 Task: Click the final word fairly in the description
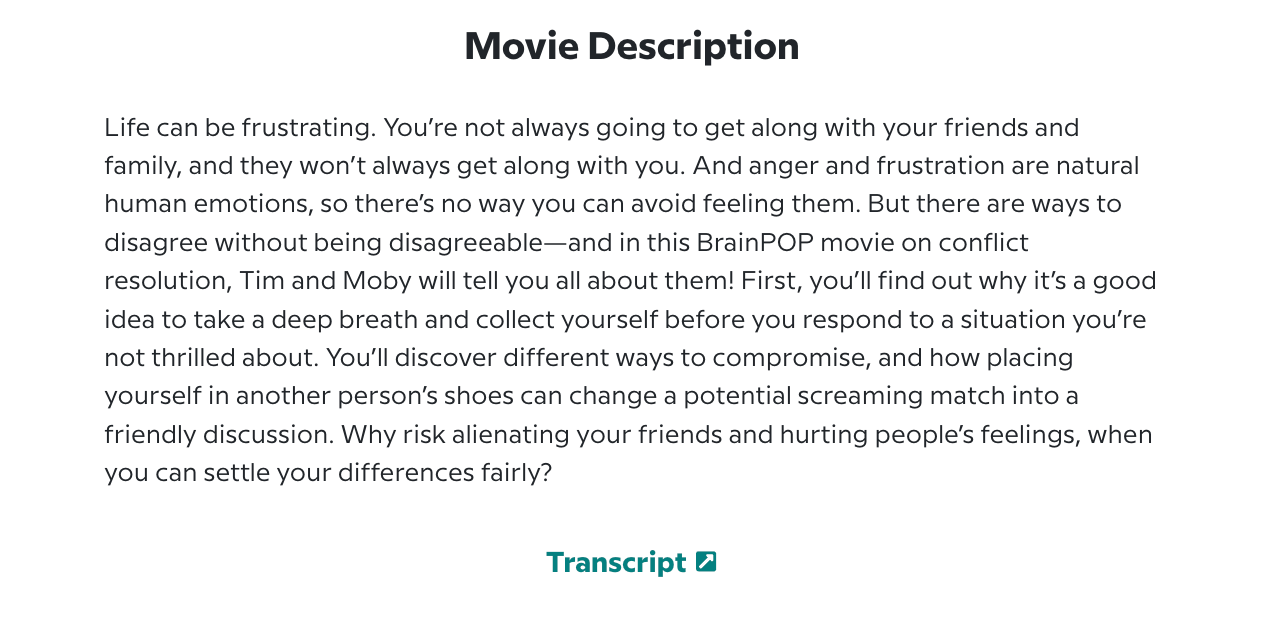pos(510,473)
